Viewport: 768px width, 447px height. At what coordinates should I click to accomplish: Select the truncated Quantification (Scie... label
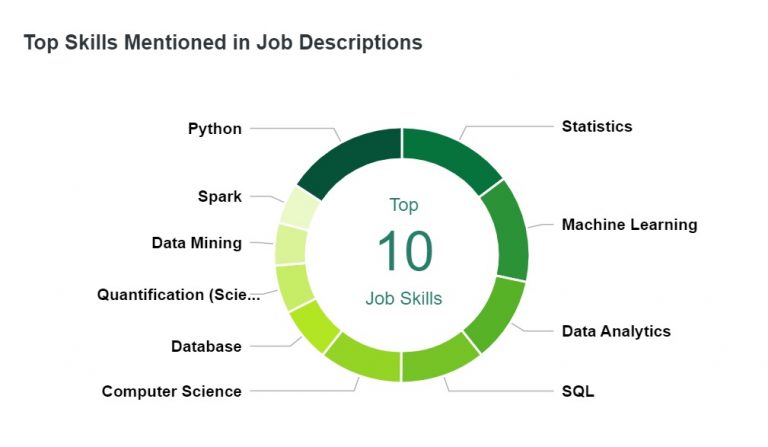coord(179,295)
